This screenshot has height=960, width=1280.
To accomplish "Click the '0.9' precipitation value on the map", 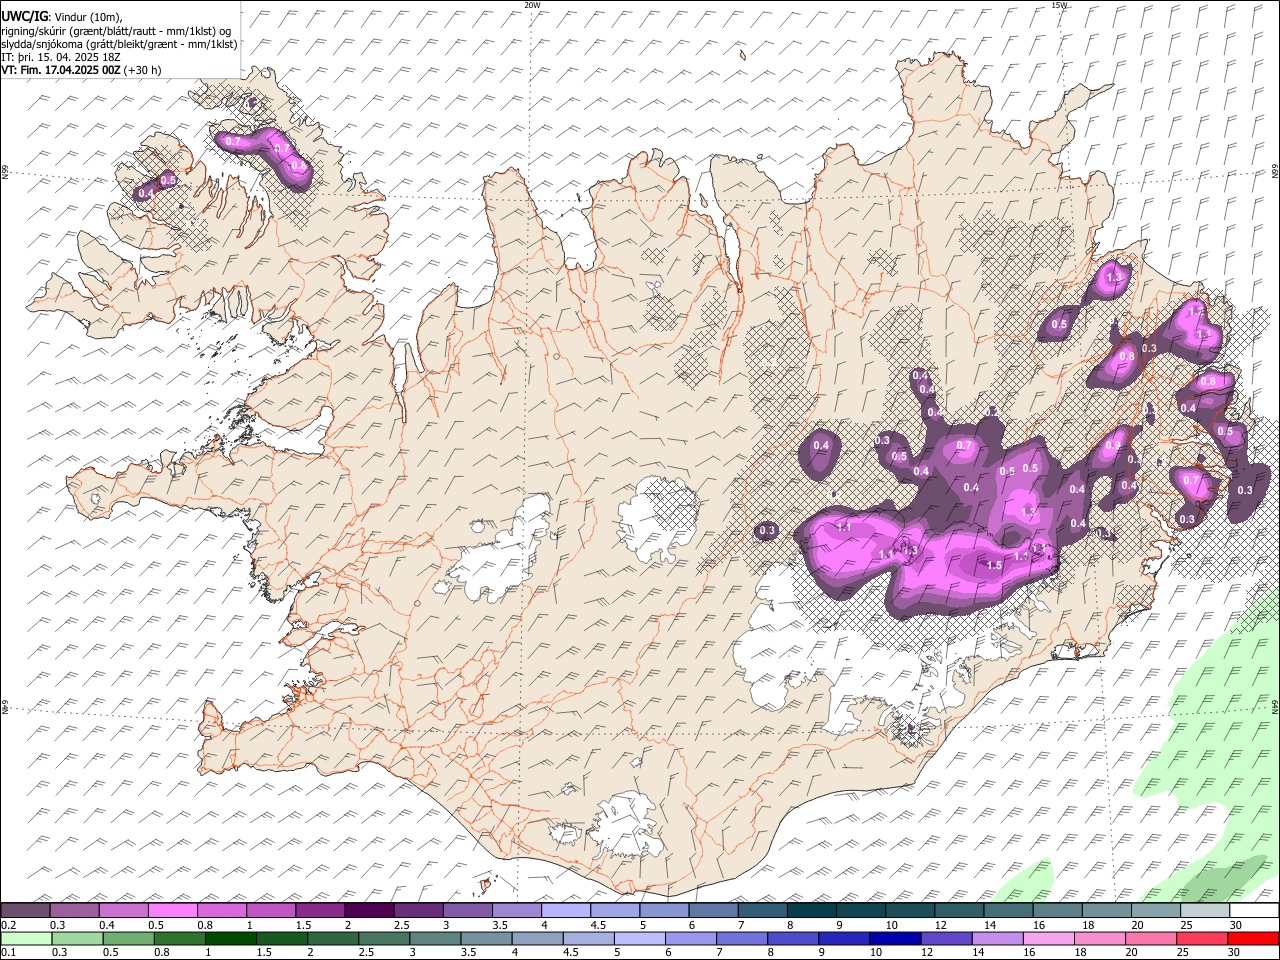I will point(1112,445).
